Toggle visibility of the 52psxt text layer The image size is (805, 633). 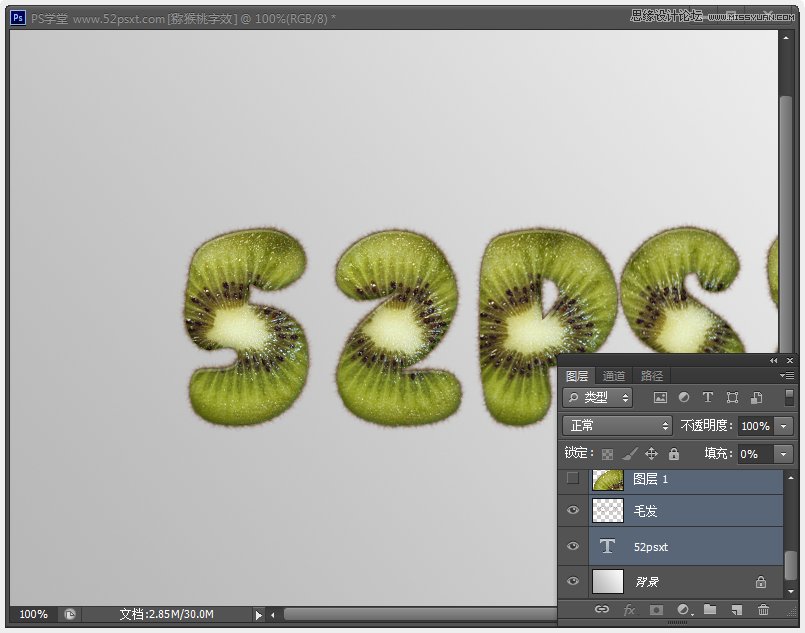[572, 546]
